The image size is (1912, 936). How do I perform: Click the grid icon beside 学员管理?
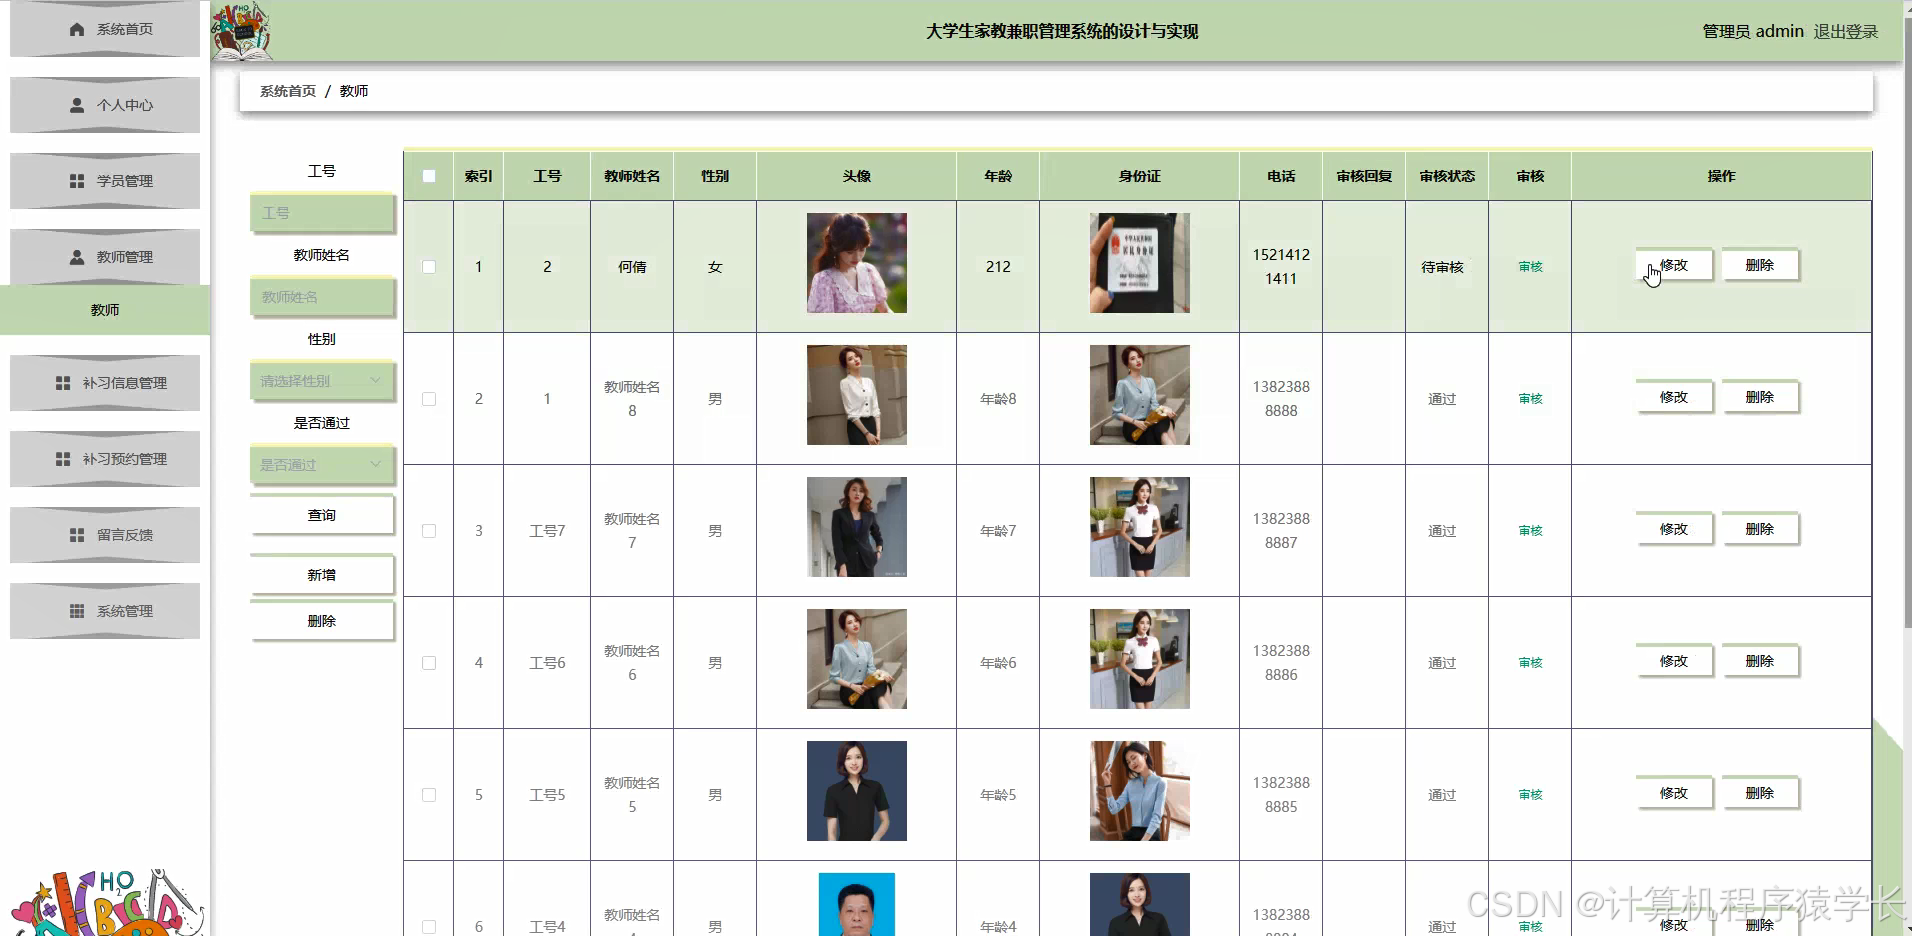pos(77,181)
